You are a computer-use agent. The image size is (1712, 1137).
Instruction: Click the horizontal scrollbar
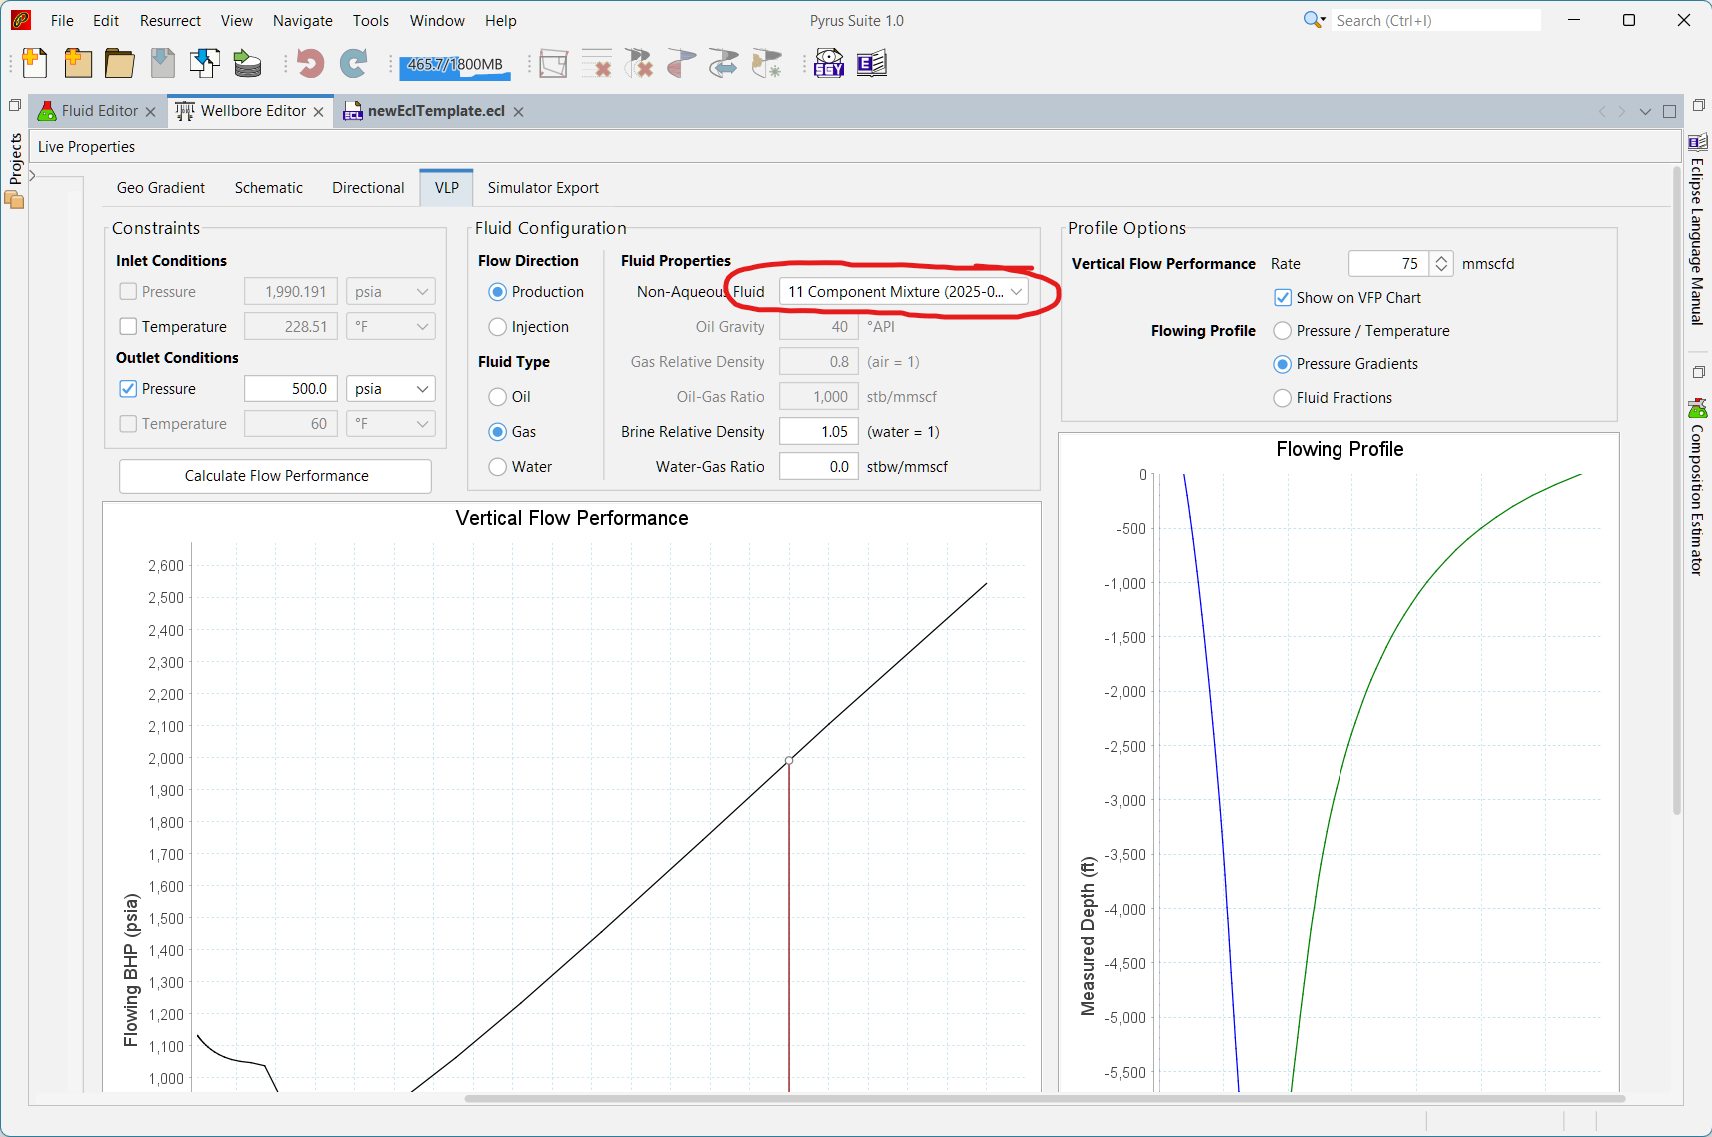tap(1044, 1099)
